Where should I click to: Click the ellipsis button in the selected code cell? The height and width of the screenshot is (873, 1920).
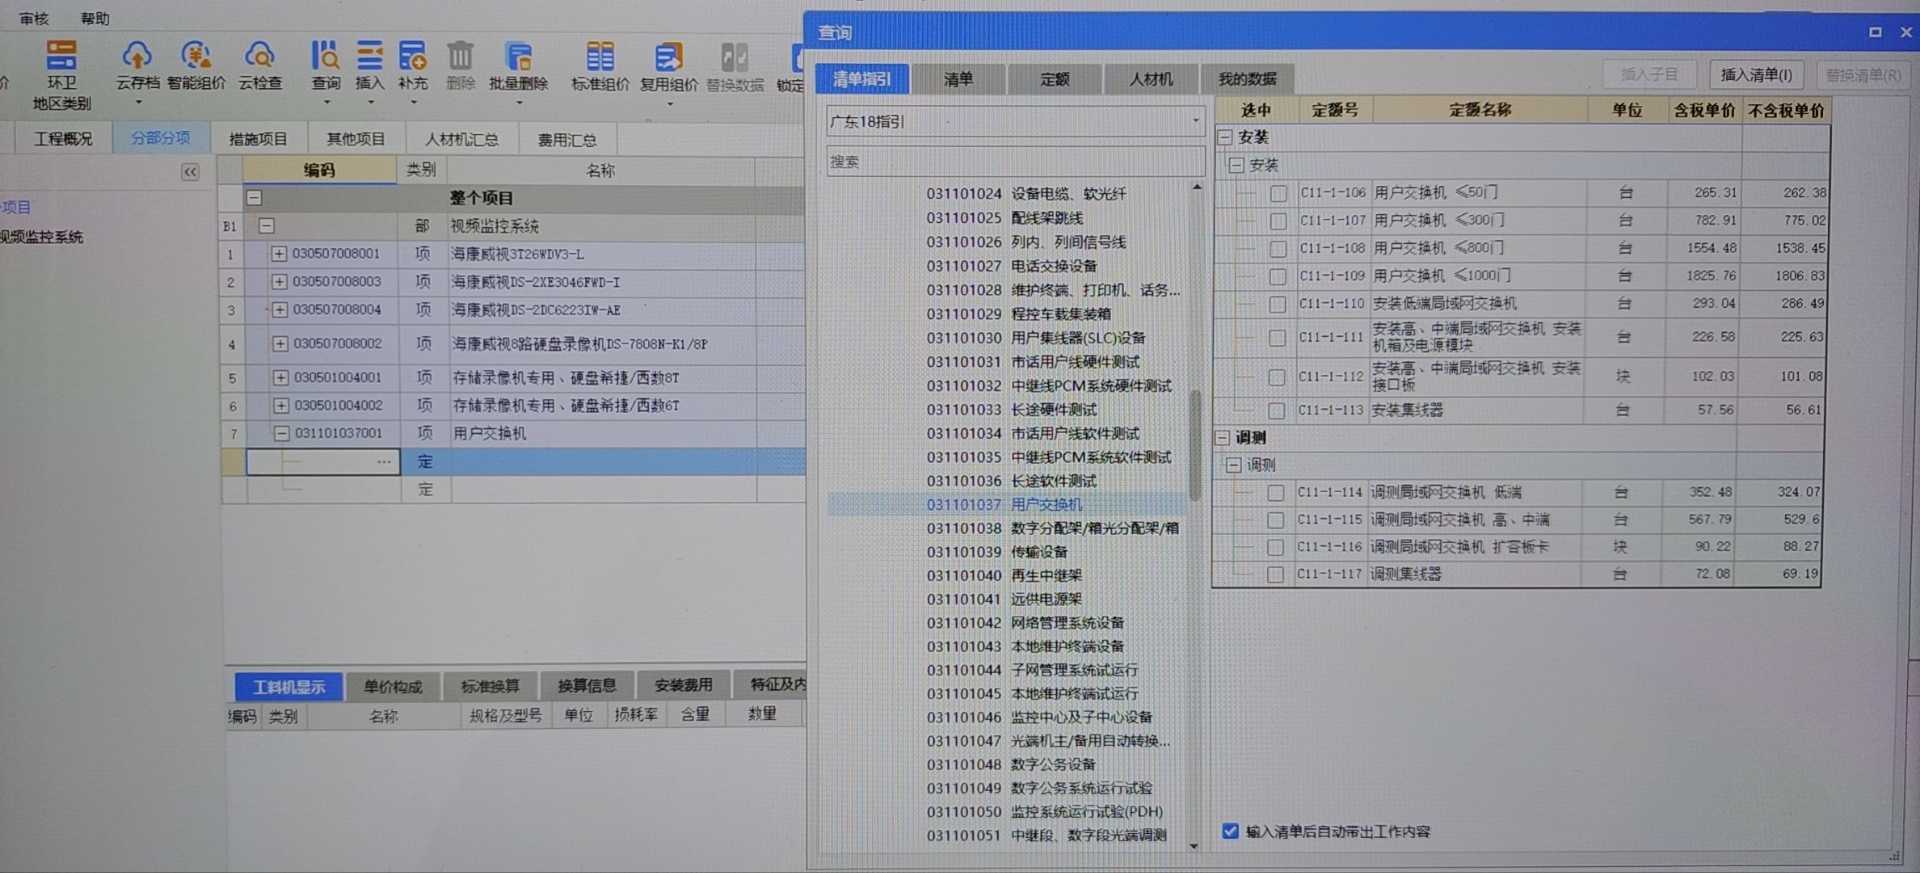click(x=384, y=461)
